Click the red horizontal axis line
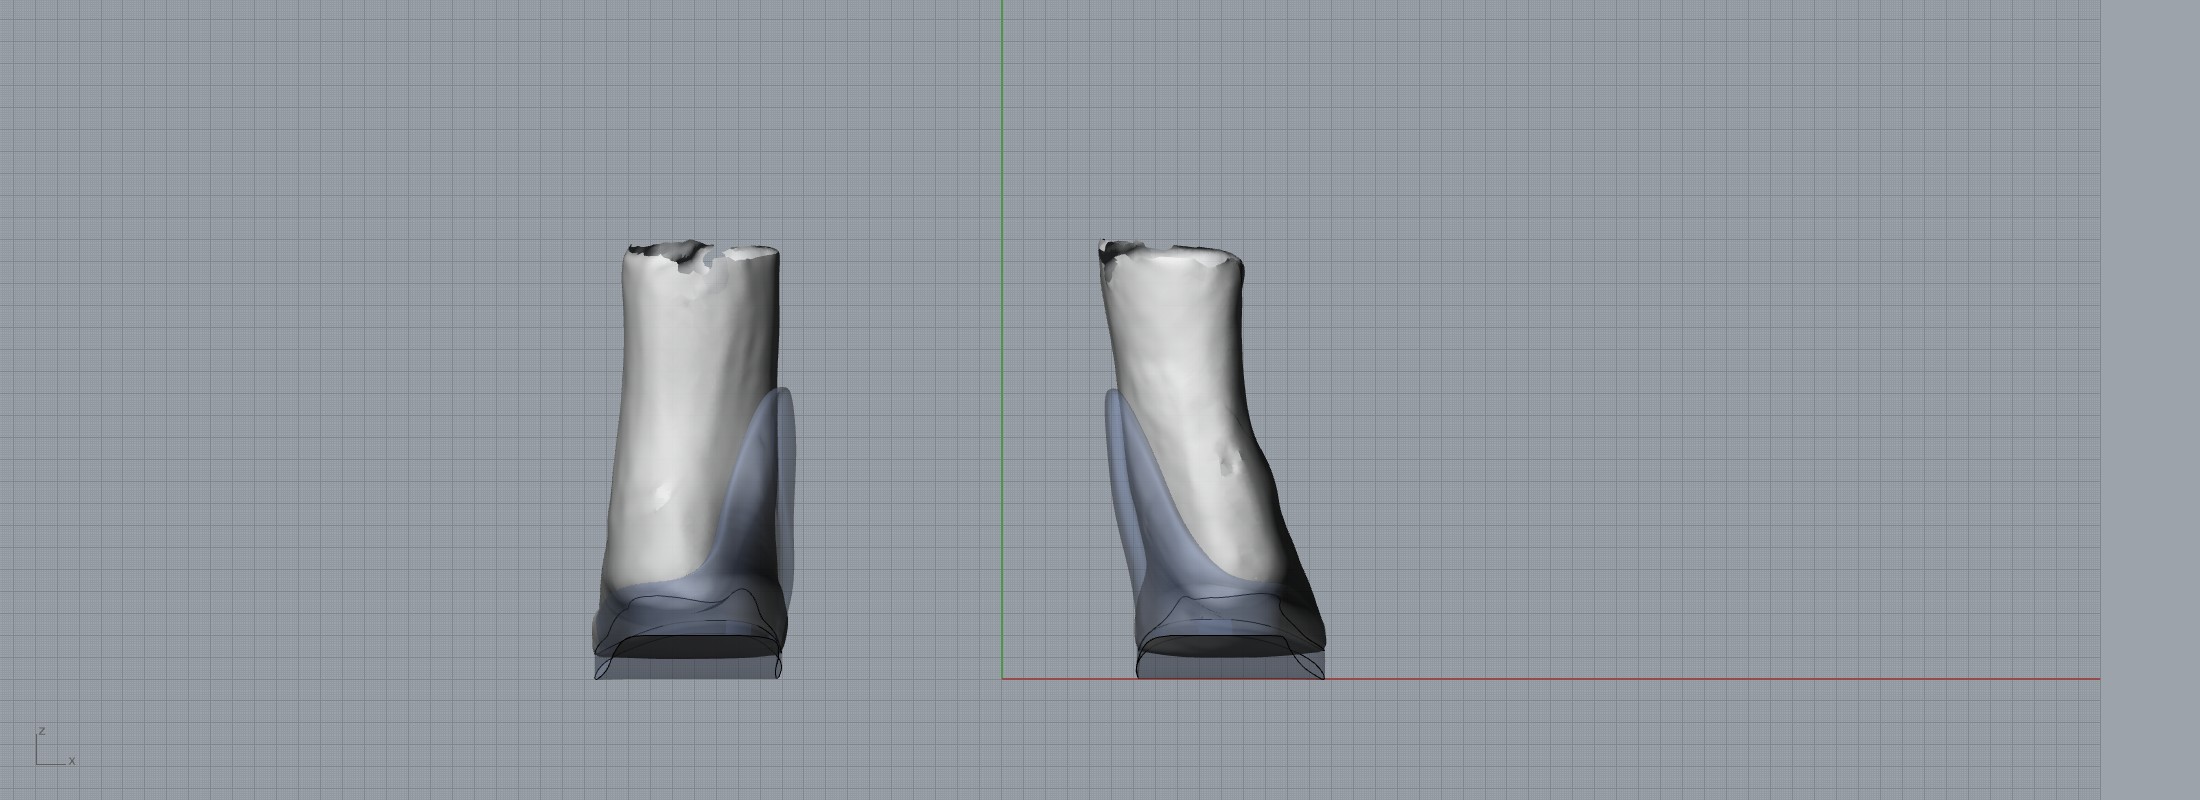This screenshot has width=2200, height=800. [x=1700, y=678]
